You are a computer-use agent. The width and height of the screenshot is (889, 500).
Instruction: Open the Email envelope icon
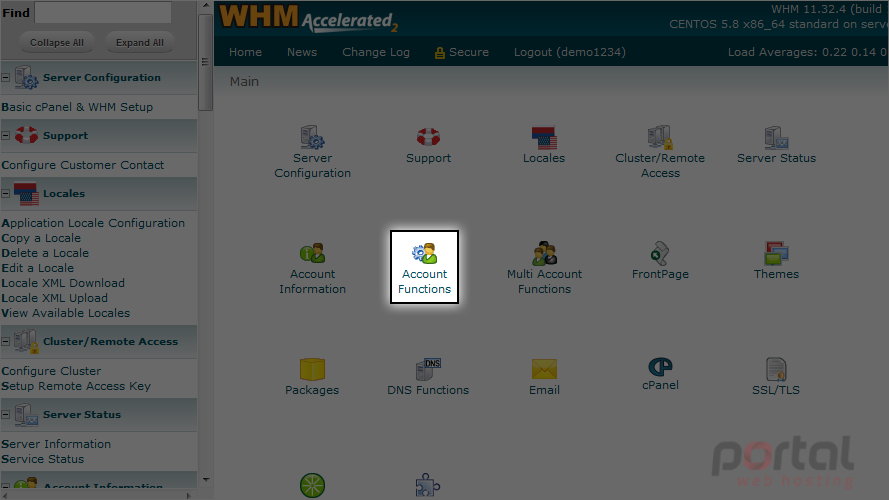(544, 369)
